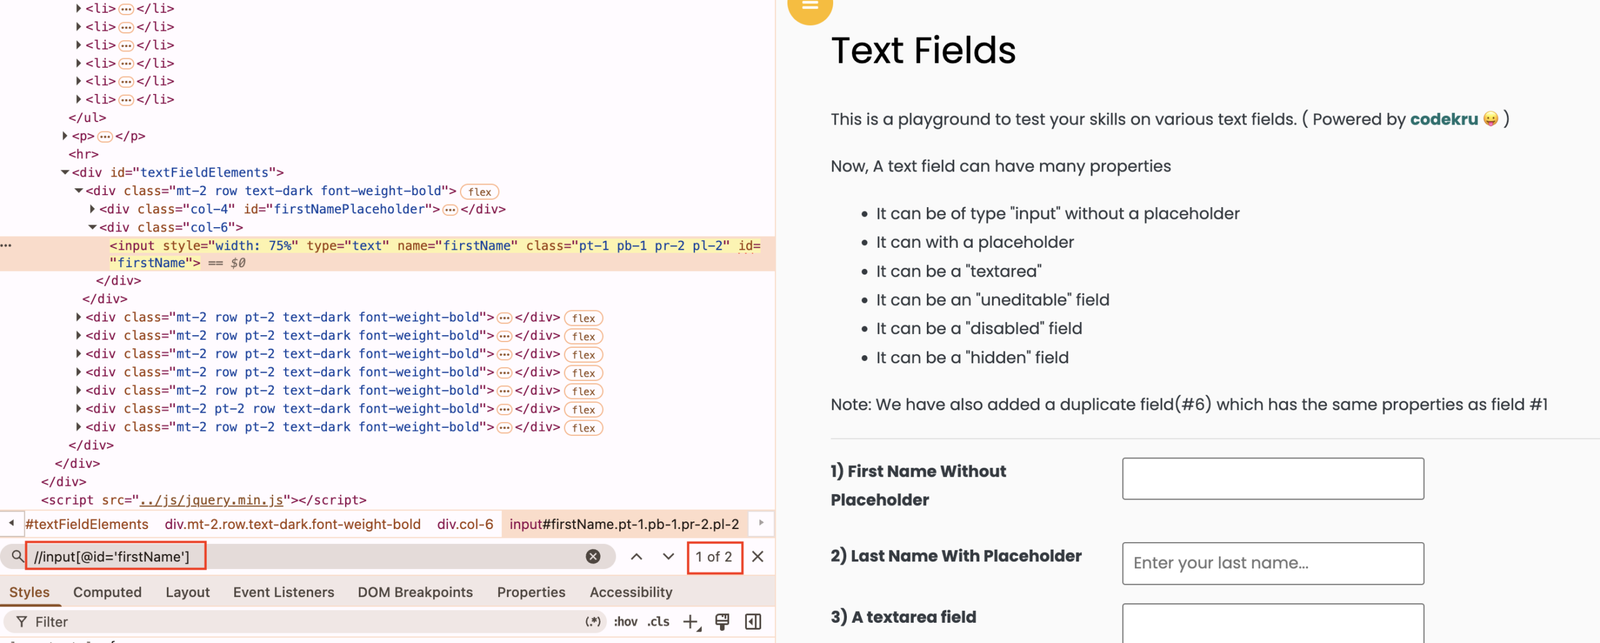Image resolution: width=1600 pixels, height=643 pixels.
Task: Click flex badge on first row div
Action: 480,191
